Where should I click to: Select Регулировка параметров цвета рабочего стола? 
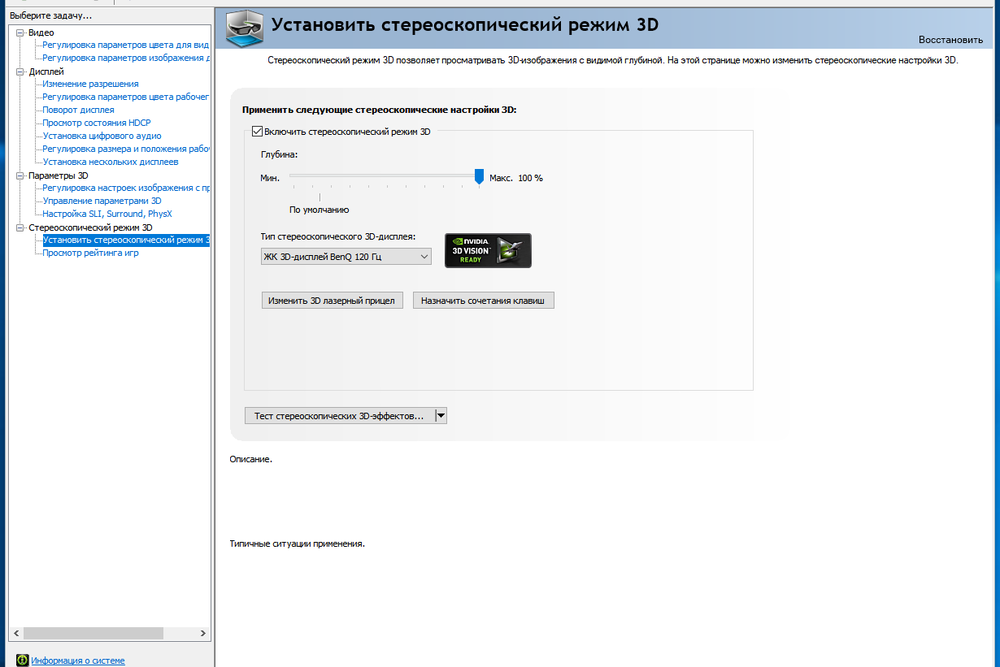pos(126,97)
